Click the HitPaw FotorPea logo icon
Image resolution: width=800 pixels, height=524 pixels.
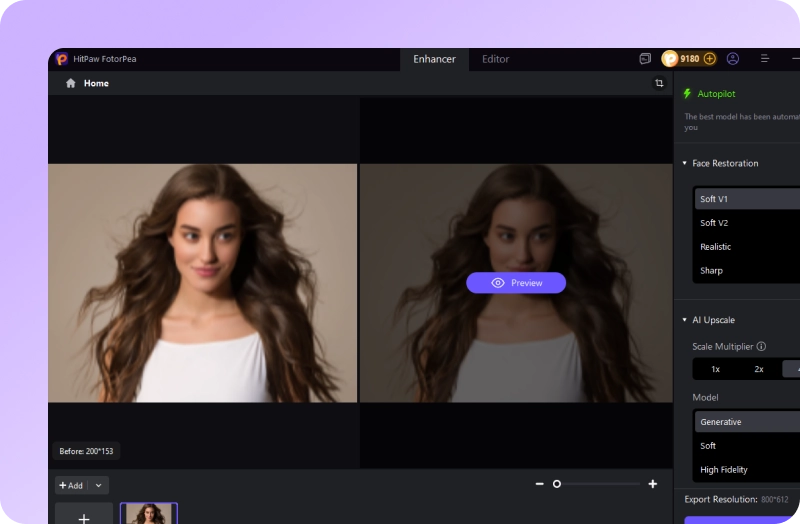pos(62,59)
